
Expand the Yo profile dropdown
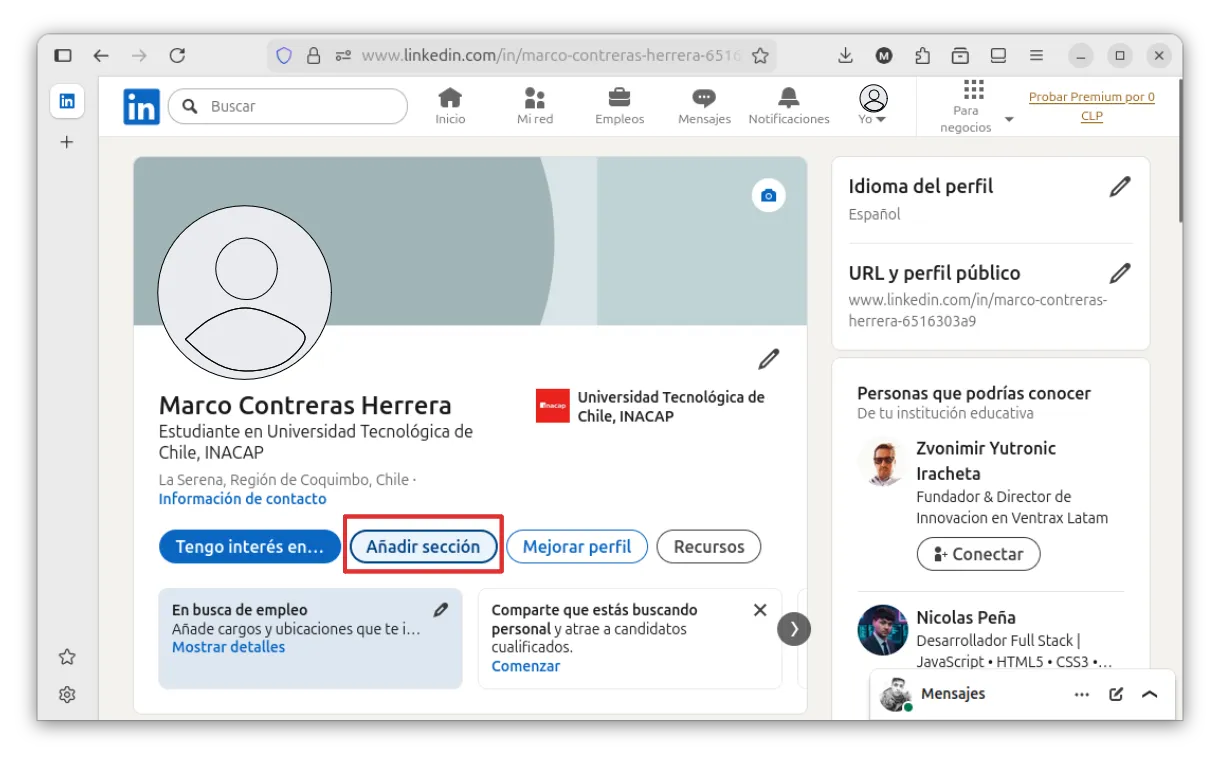coord(873,106)
